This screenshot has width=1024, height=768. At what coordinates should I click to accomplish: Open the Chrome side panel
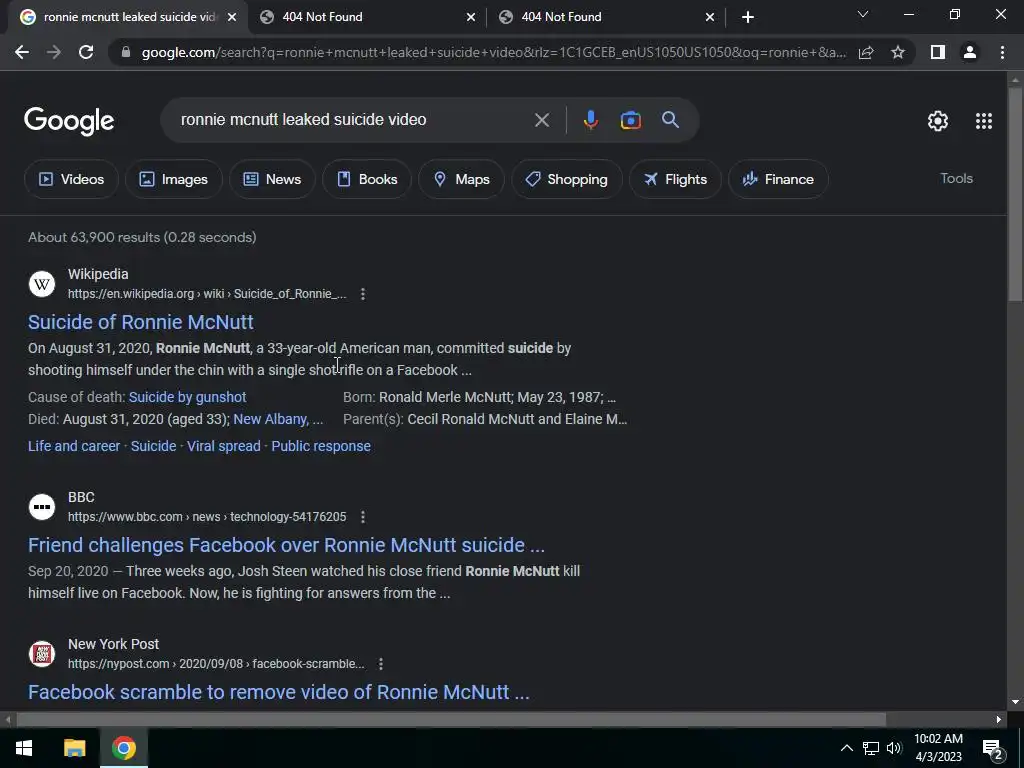pyautogui.click(x=938, y=52)
